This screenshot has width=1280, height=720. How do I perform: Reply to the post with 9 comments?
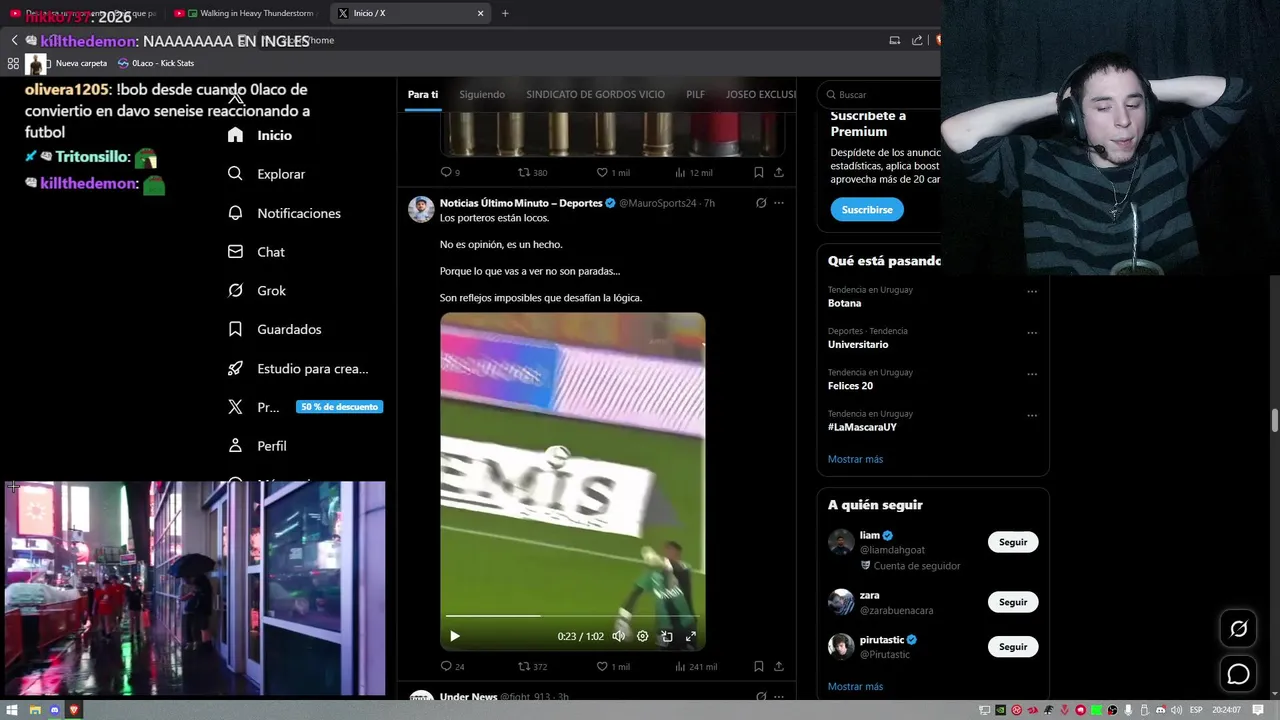coord(450,173)
